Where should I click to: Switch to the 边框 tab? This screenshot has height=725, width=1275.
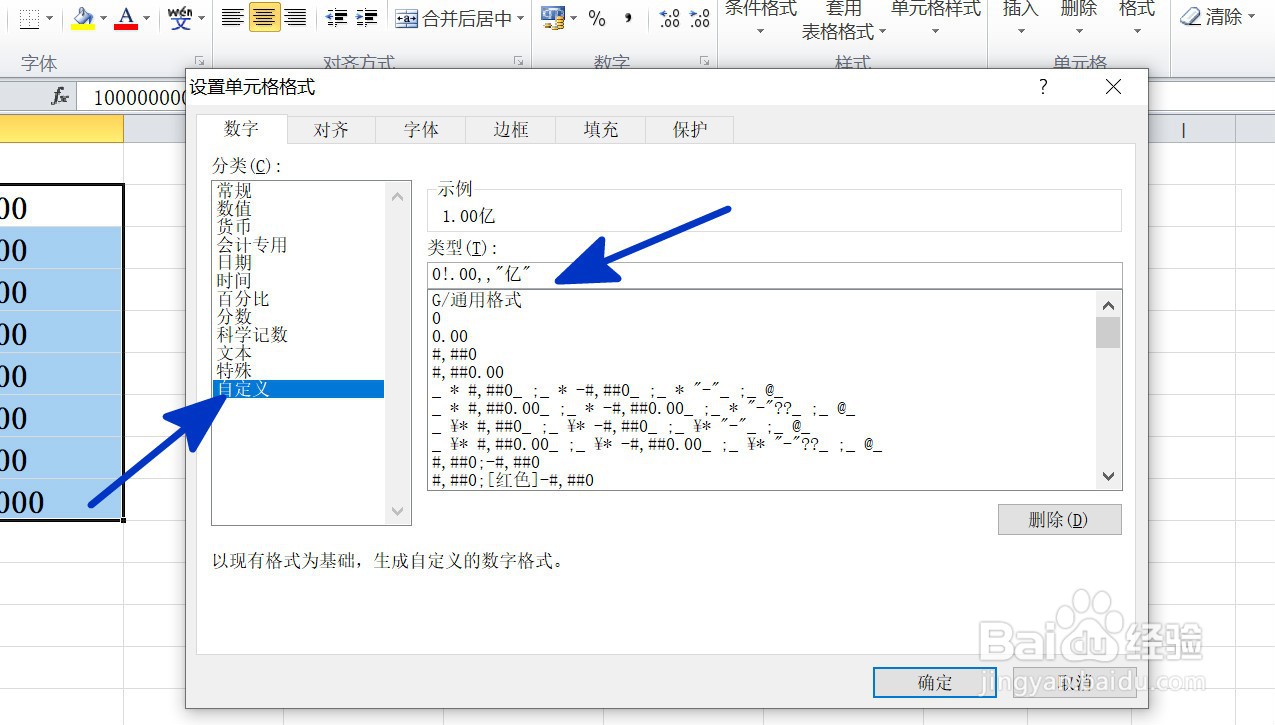(x=511, y=130)
